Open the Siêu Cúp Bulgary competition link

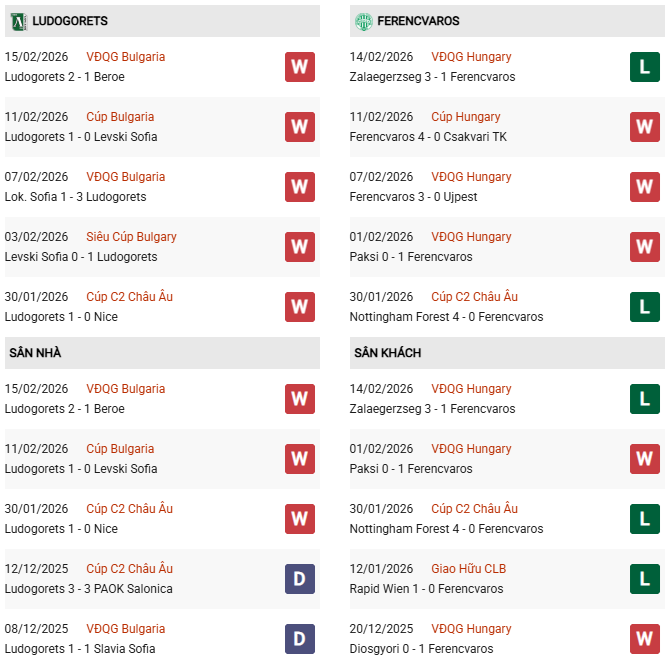tap(131, 237)
